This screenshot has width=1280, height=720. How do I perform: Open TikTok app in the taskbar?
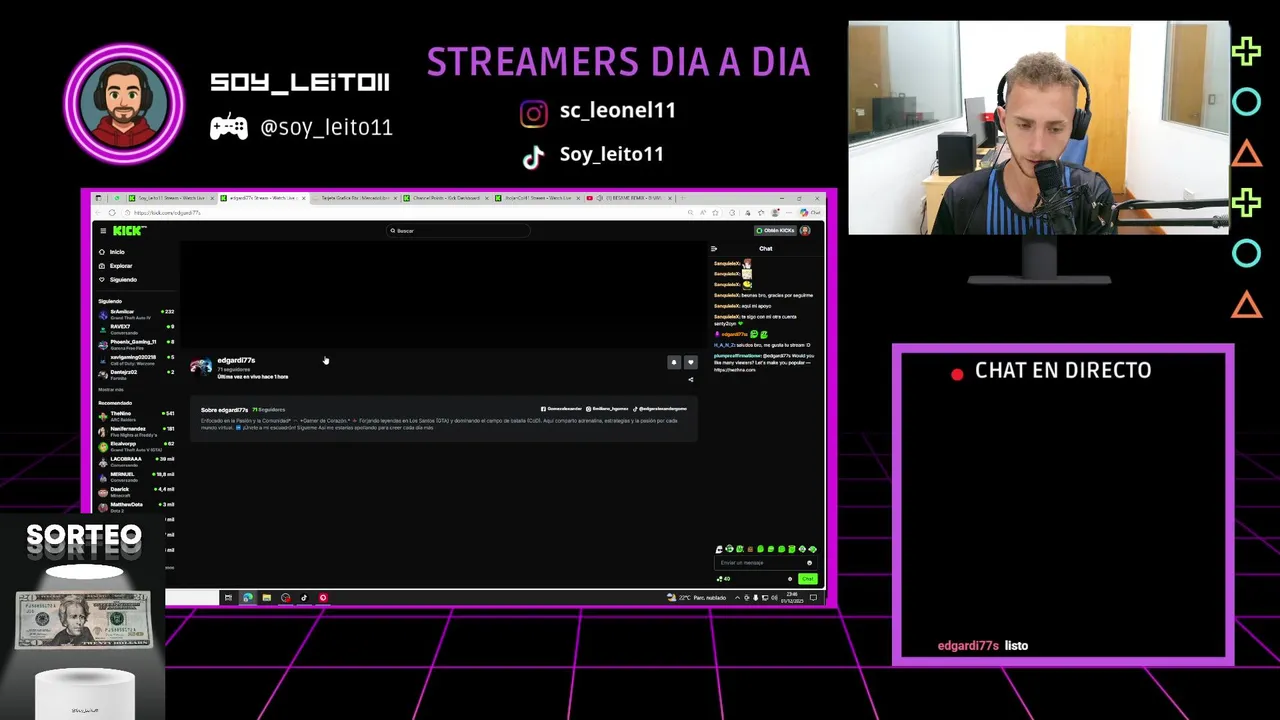[x=304, y=598]
